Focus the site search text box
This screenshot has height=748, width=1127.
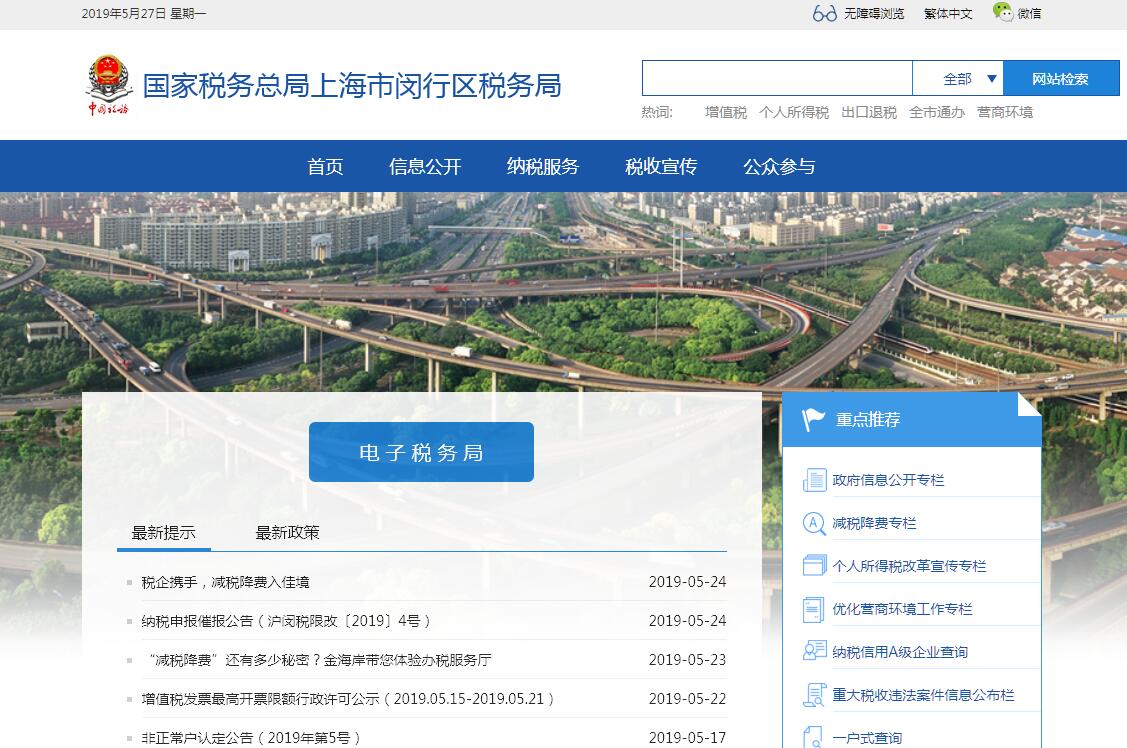click(x=776, y=79)
